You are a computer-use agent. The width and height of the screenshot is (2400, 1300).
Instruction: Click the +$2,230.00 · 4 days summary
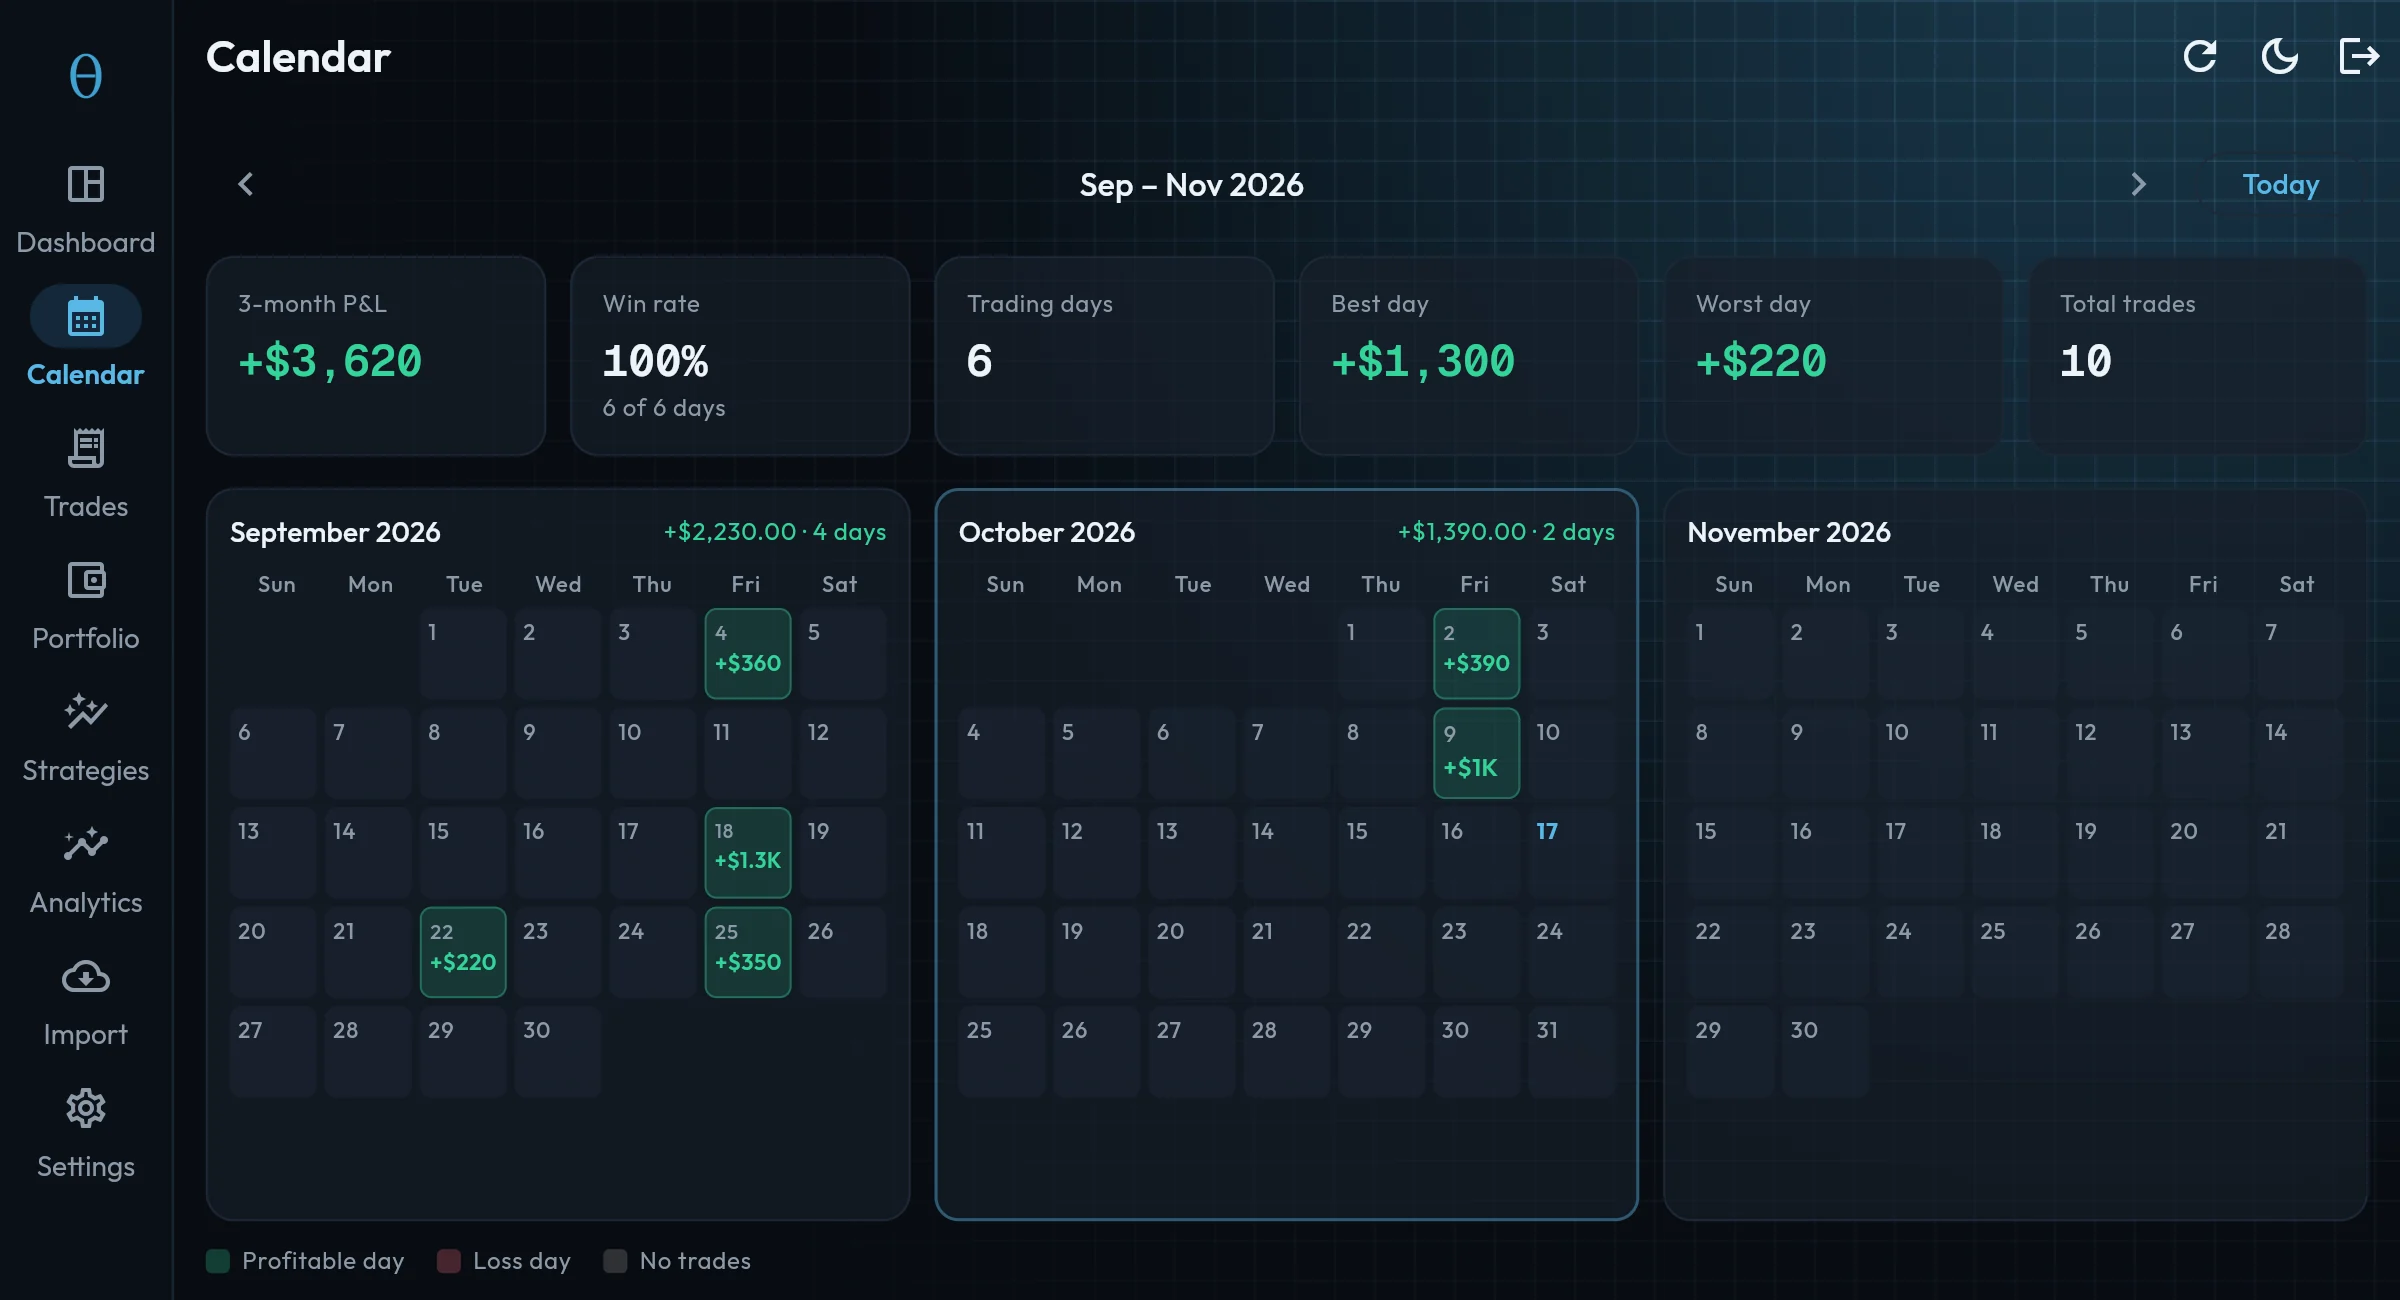775,532
